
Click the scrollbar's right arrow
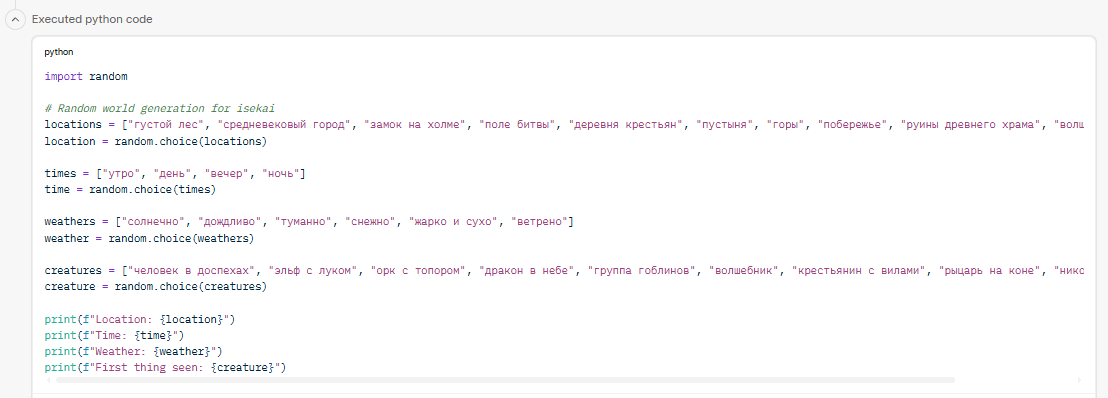point(1079,380)
